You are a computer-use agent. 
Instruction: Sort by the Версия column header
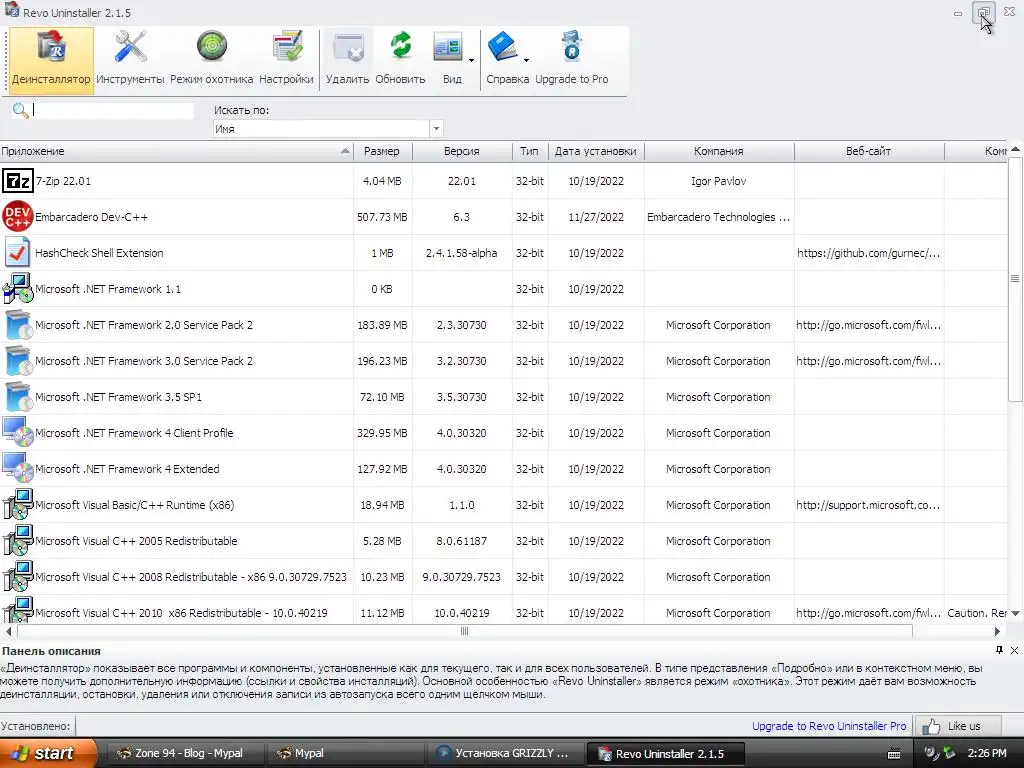[x=462, y=151]
